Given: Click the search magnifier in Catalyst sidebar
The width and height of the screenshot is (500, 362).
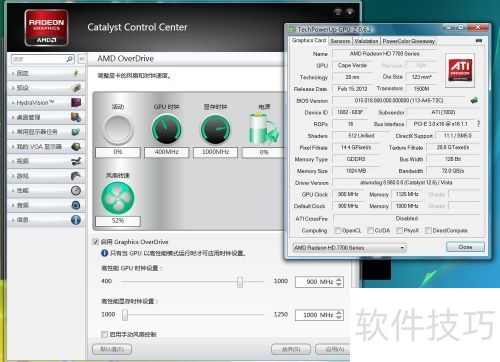Looking at the screenshot, I should click(x=70, y=59).
